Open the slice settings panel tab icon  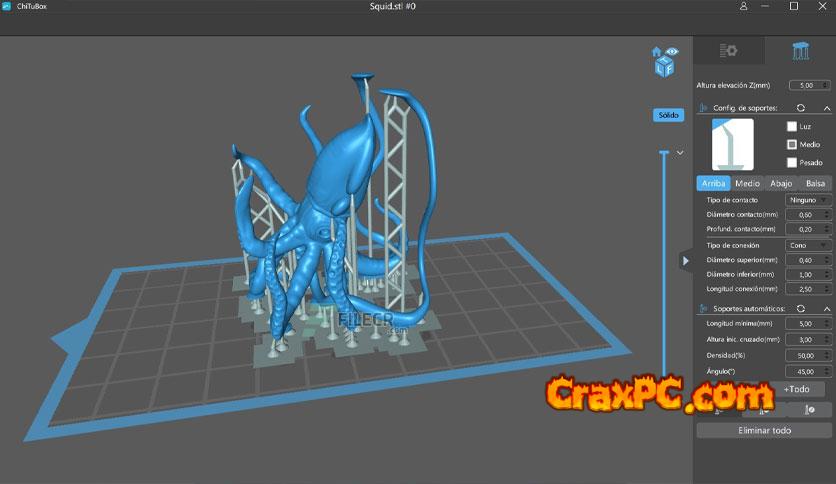[728, 51]
